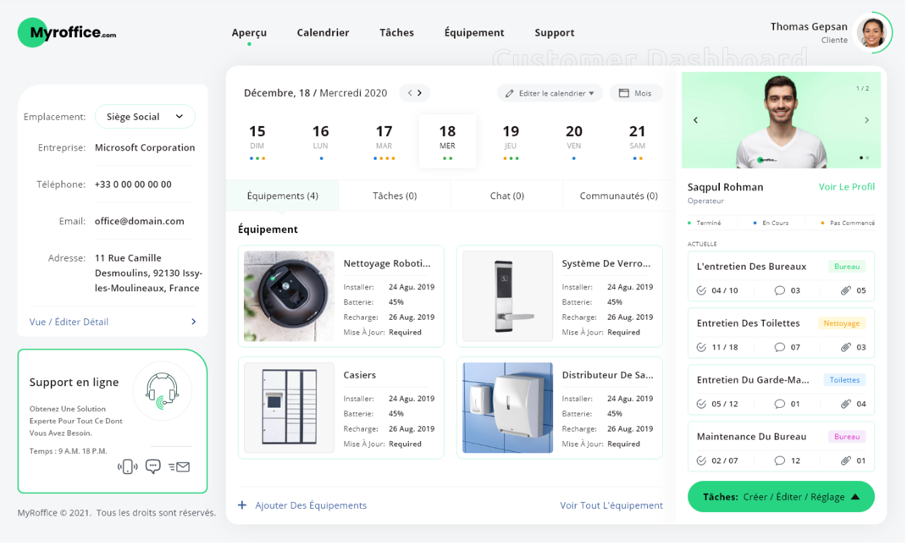Select day 17 MAR in calendar
Image resolution: width=908 pixels, height=546 pixels.
[x=384, y=142]
